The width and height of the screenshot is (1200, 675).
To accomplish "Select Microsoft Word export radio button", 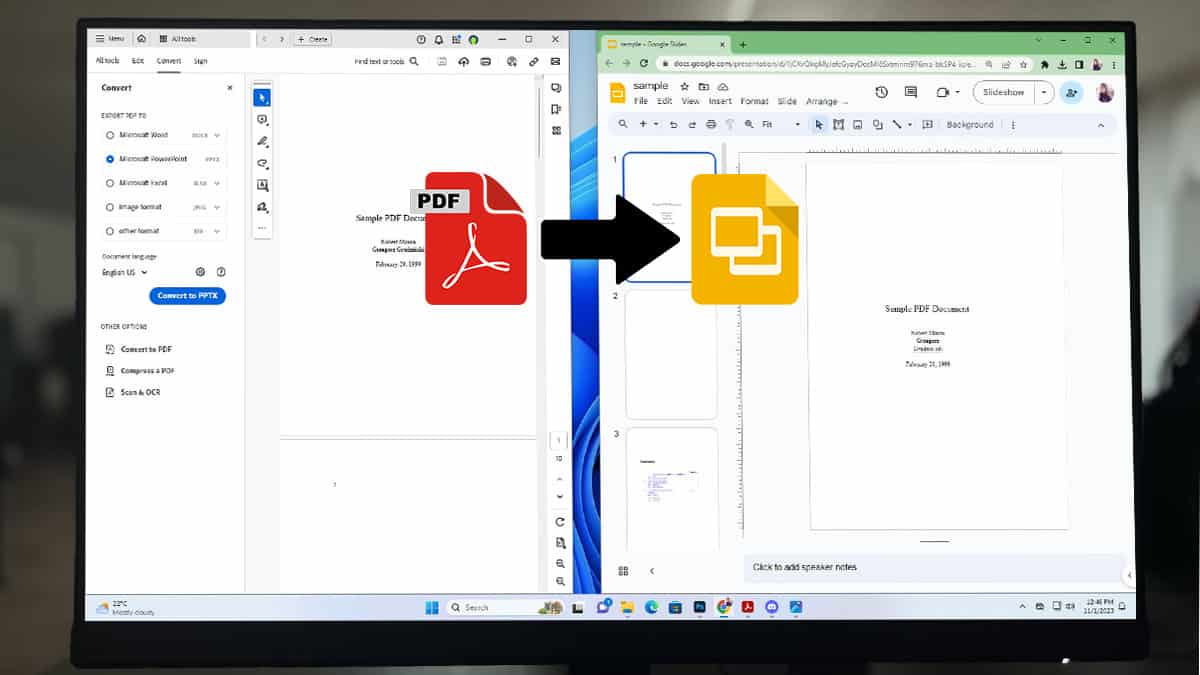I will click(x=110, y=135).
